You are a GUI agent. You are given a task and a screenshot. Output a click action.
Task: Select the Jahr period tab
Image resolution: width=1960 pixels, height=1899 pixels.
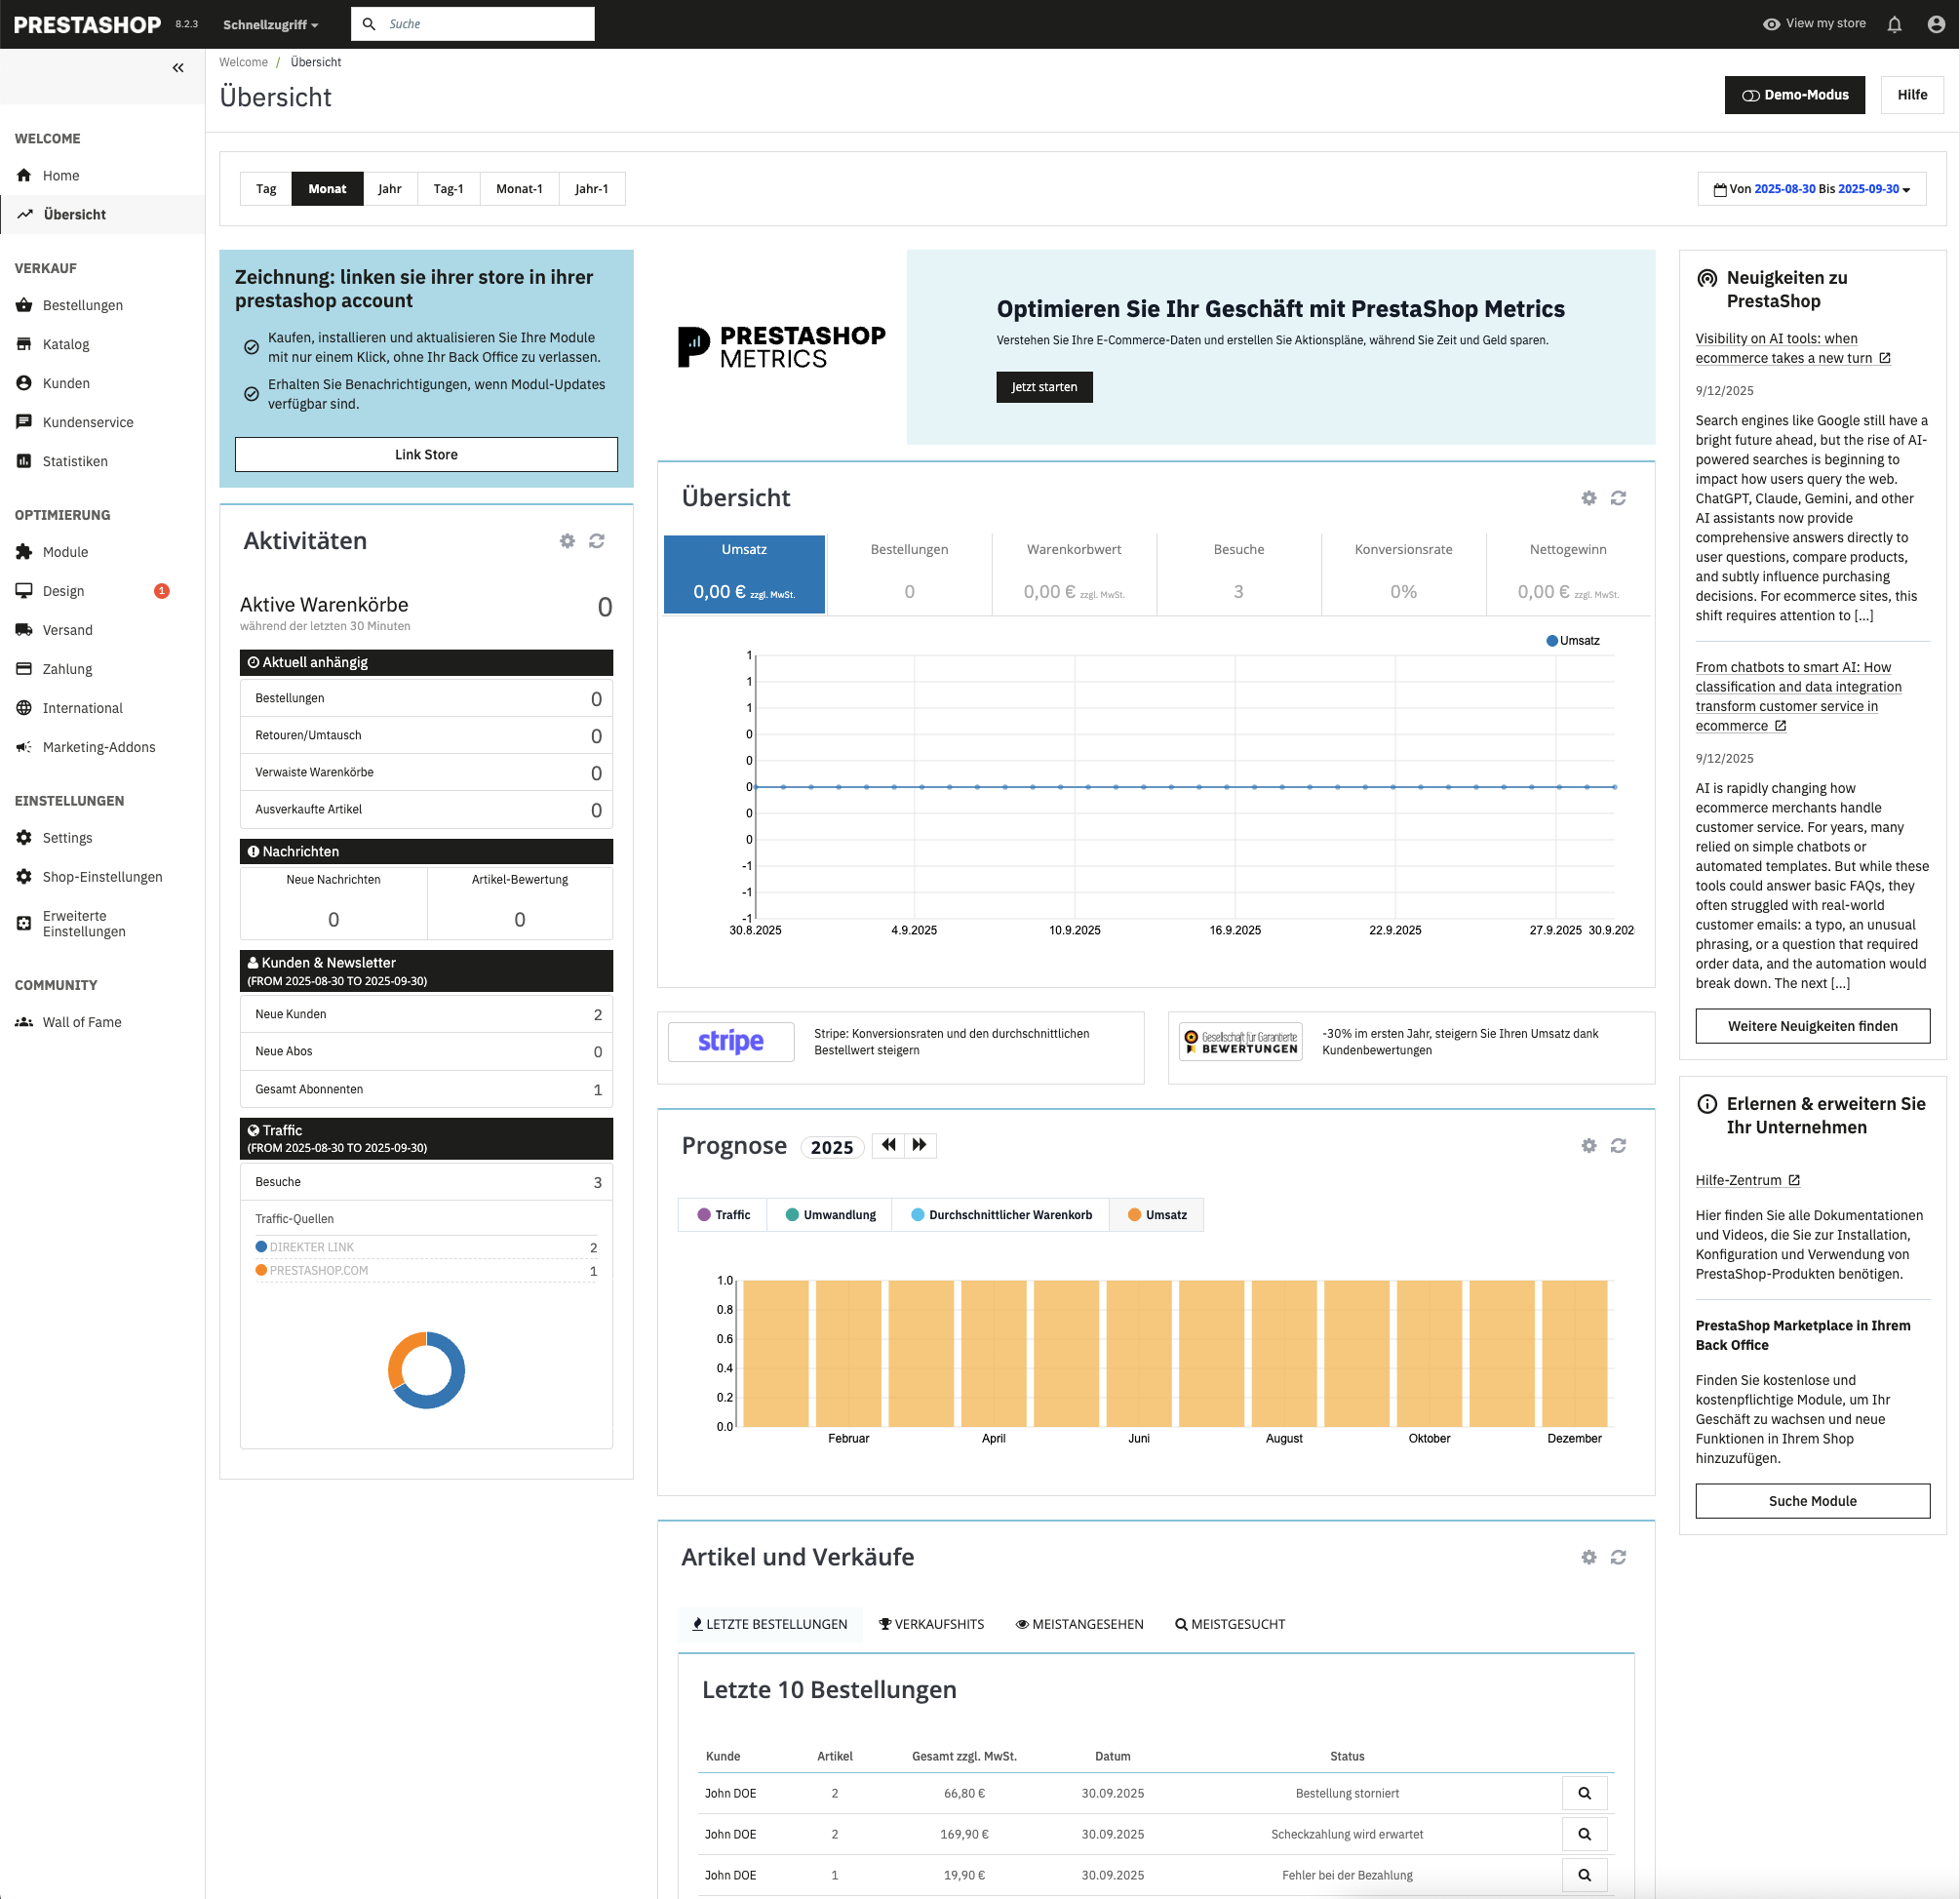click(x=389, y=189)
